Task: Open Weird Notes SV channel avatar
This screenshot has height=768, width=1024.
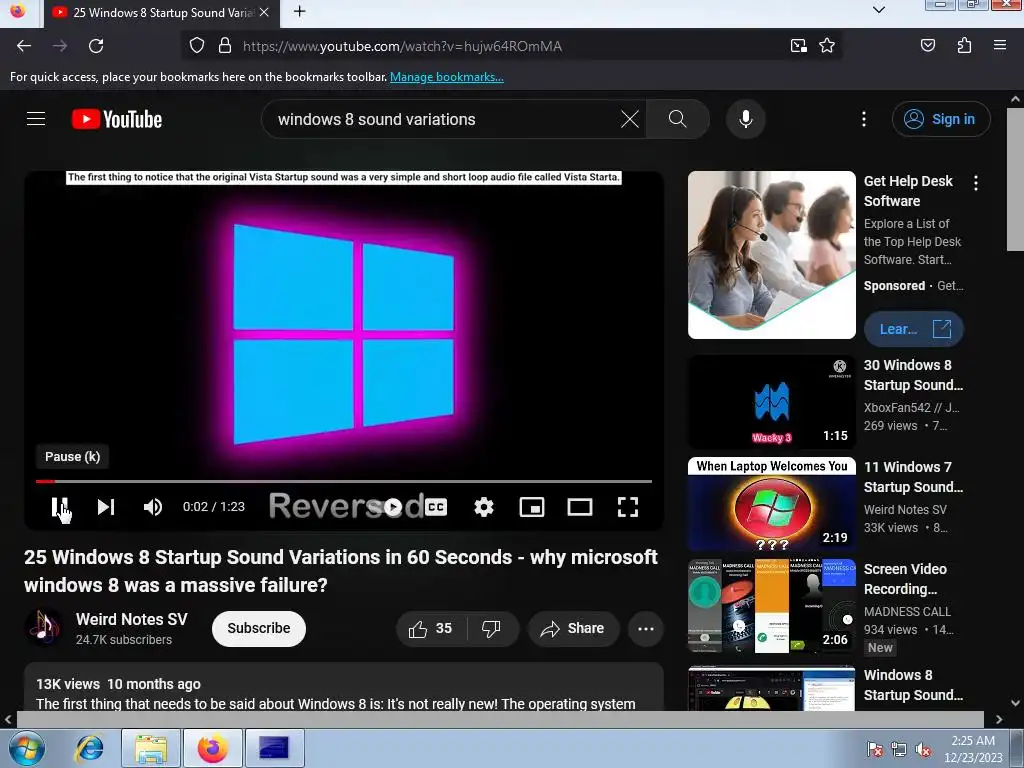Action: (43, 628)
